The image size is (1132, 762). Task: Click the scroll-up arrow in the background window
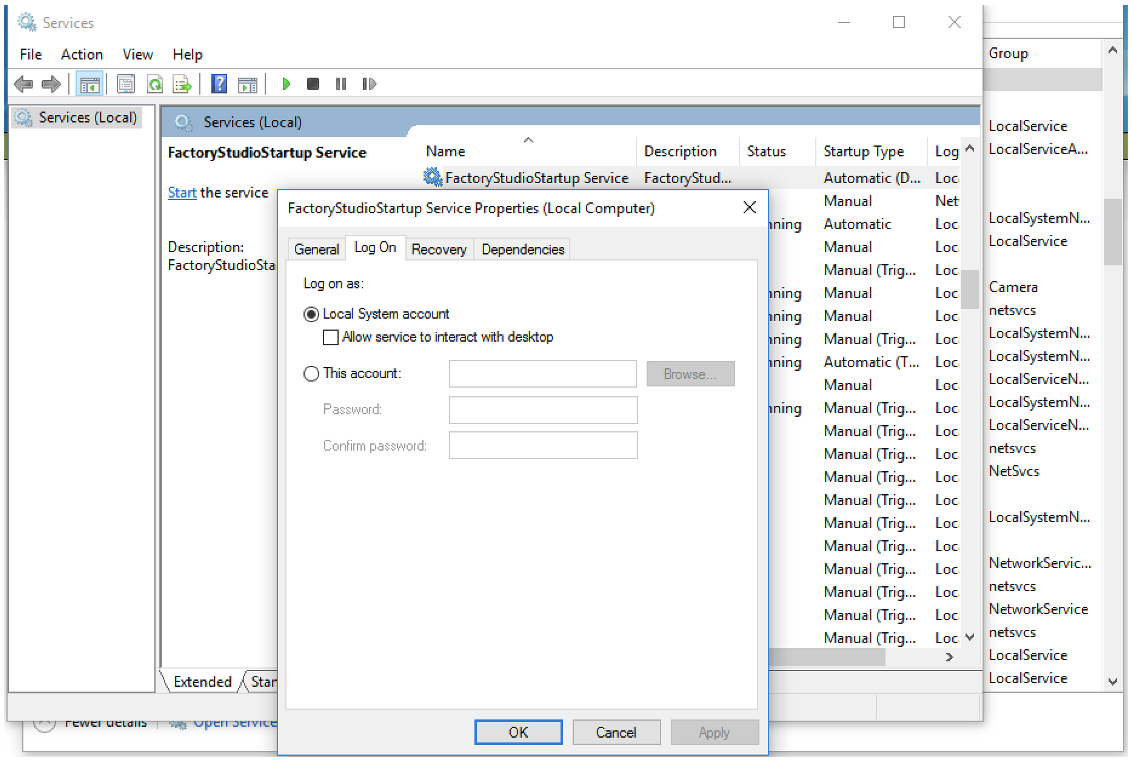pyautogui.click(x=1113, y=51)
